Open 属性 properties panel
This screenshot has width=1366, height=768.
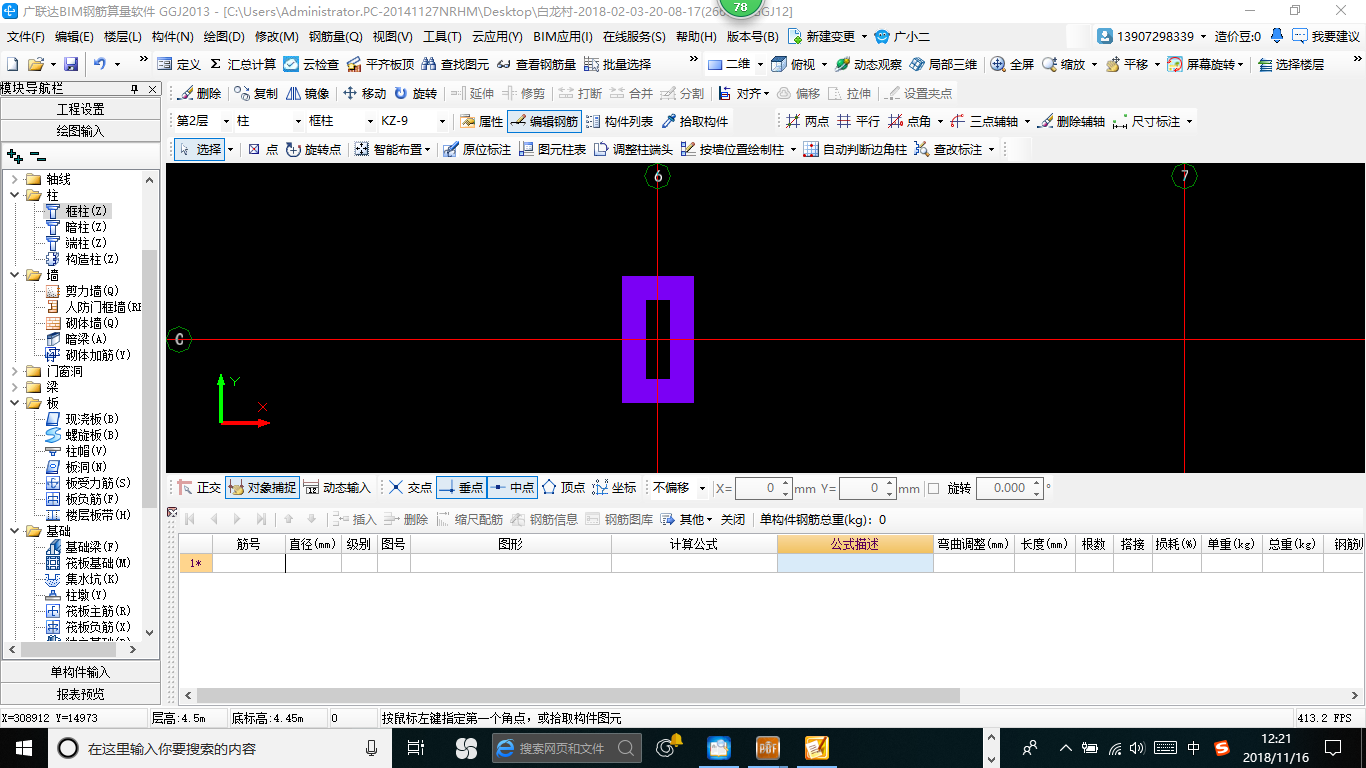point(480,121)
